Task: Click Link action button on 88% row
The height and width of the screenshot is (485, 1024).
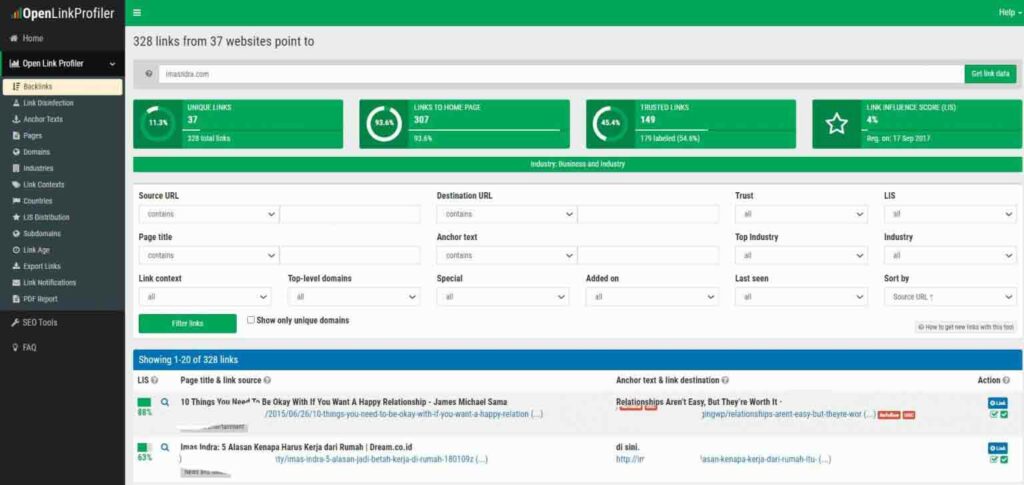Action: [x=997, y=403]
